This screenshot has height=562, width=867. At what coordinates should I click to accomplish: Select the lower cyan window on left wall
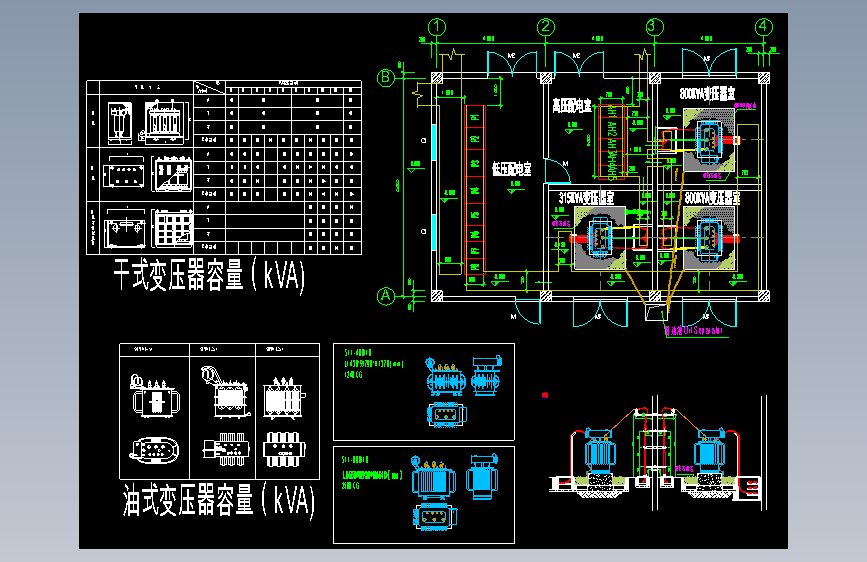pyautogui.click(x=434, y=232)
